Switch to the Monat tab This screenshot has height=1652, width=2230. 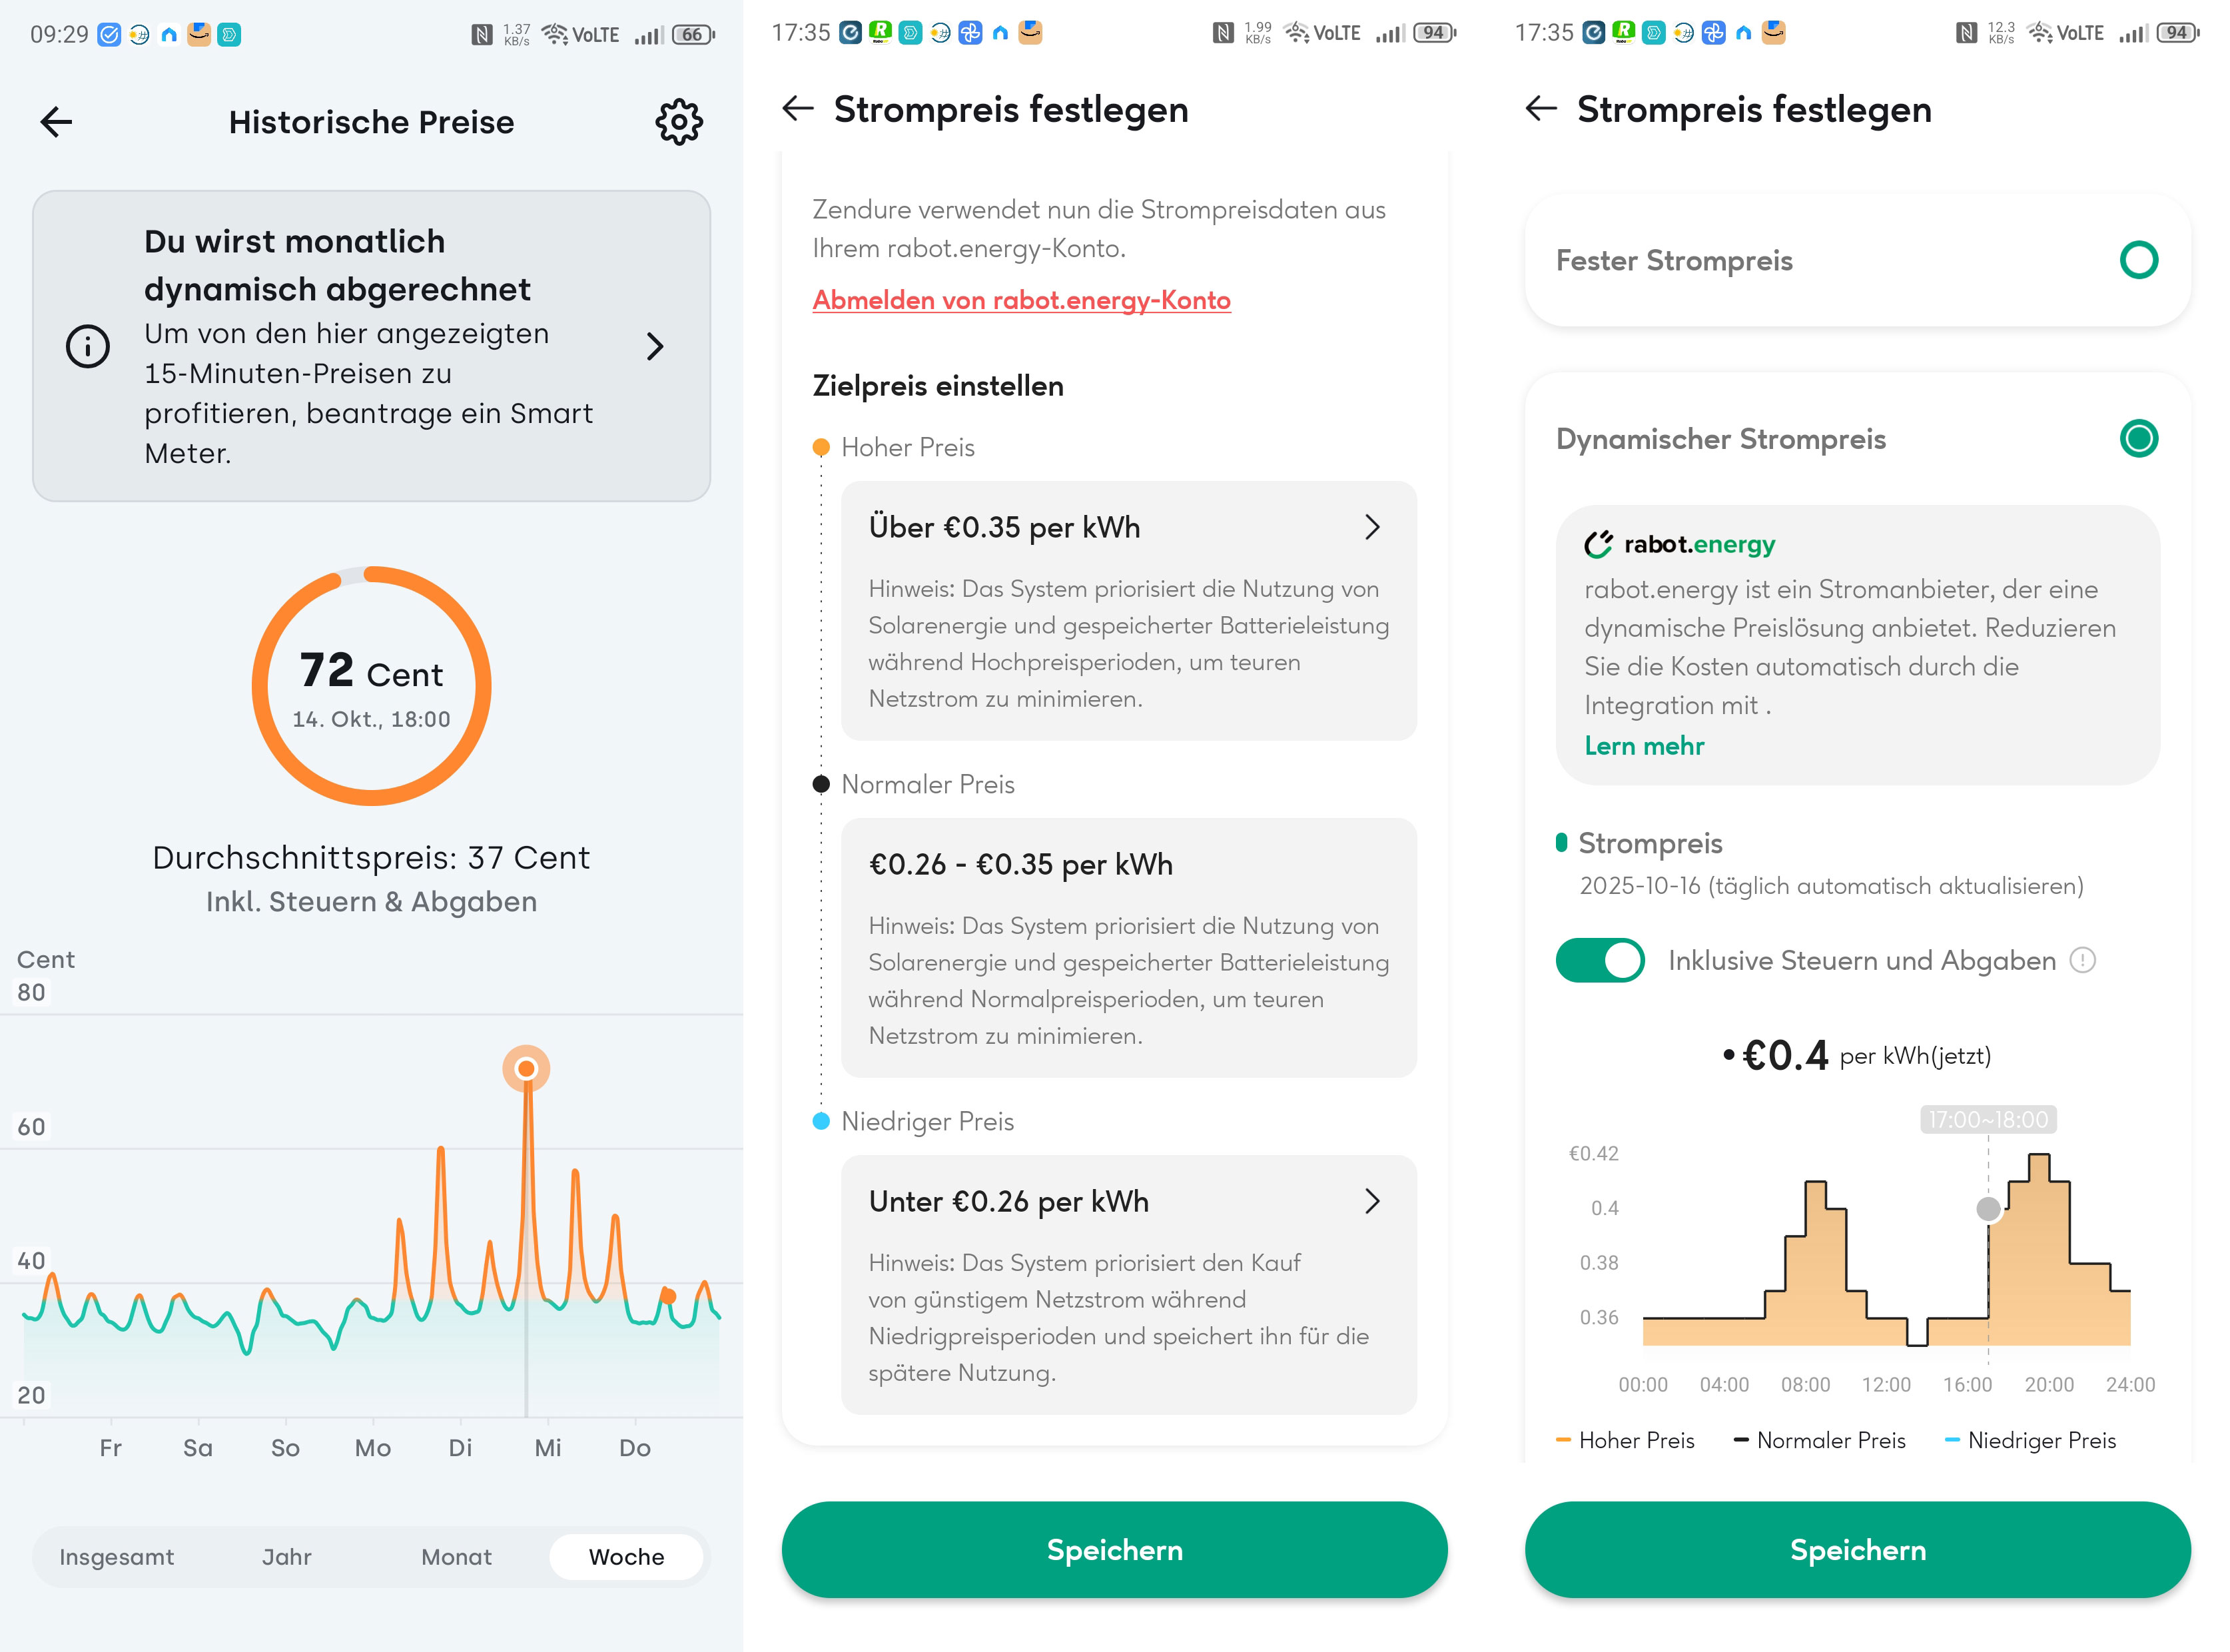pos(456,1557)
